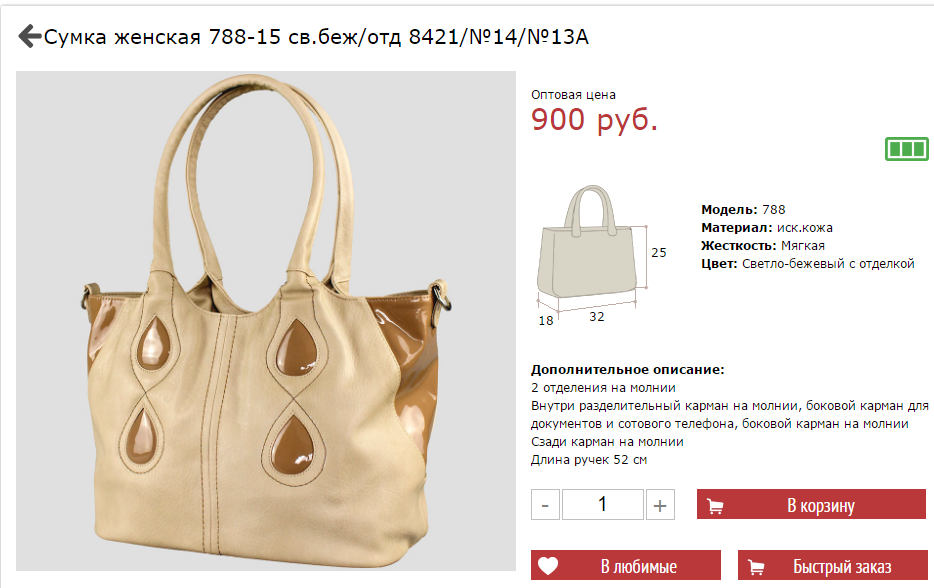
Task: Click the heart icon in В любимые
Action: click(x=548, y=565)
